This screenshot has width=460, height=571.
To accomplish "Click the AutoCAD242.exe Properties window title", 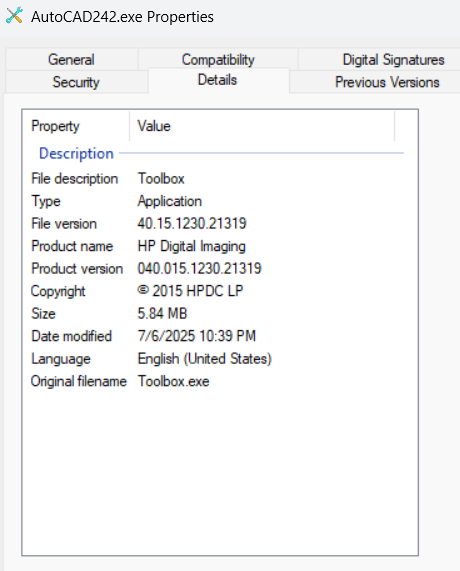I will pyautogui.click(x=122, y=17).
